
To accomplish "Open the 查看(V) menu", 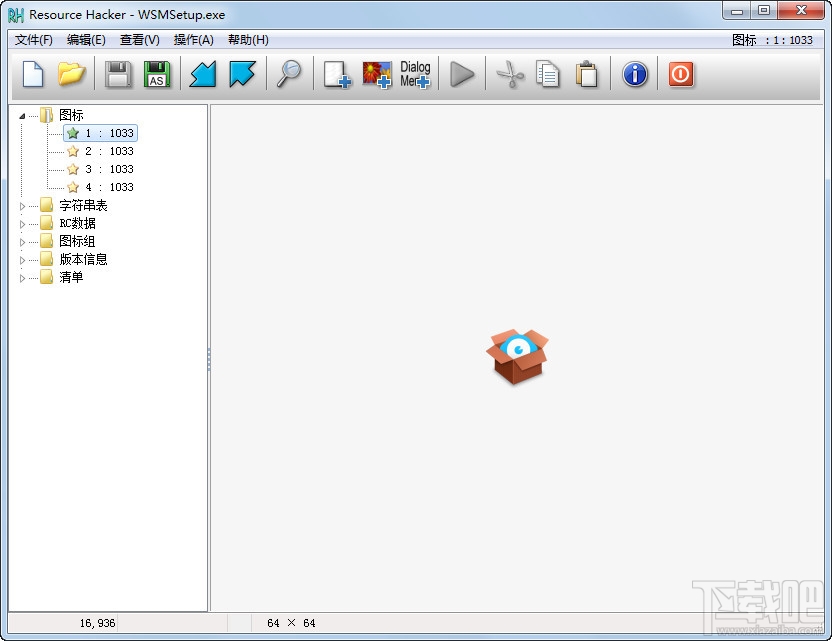I will point(136,40).
